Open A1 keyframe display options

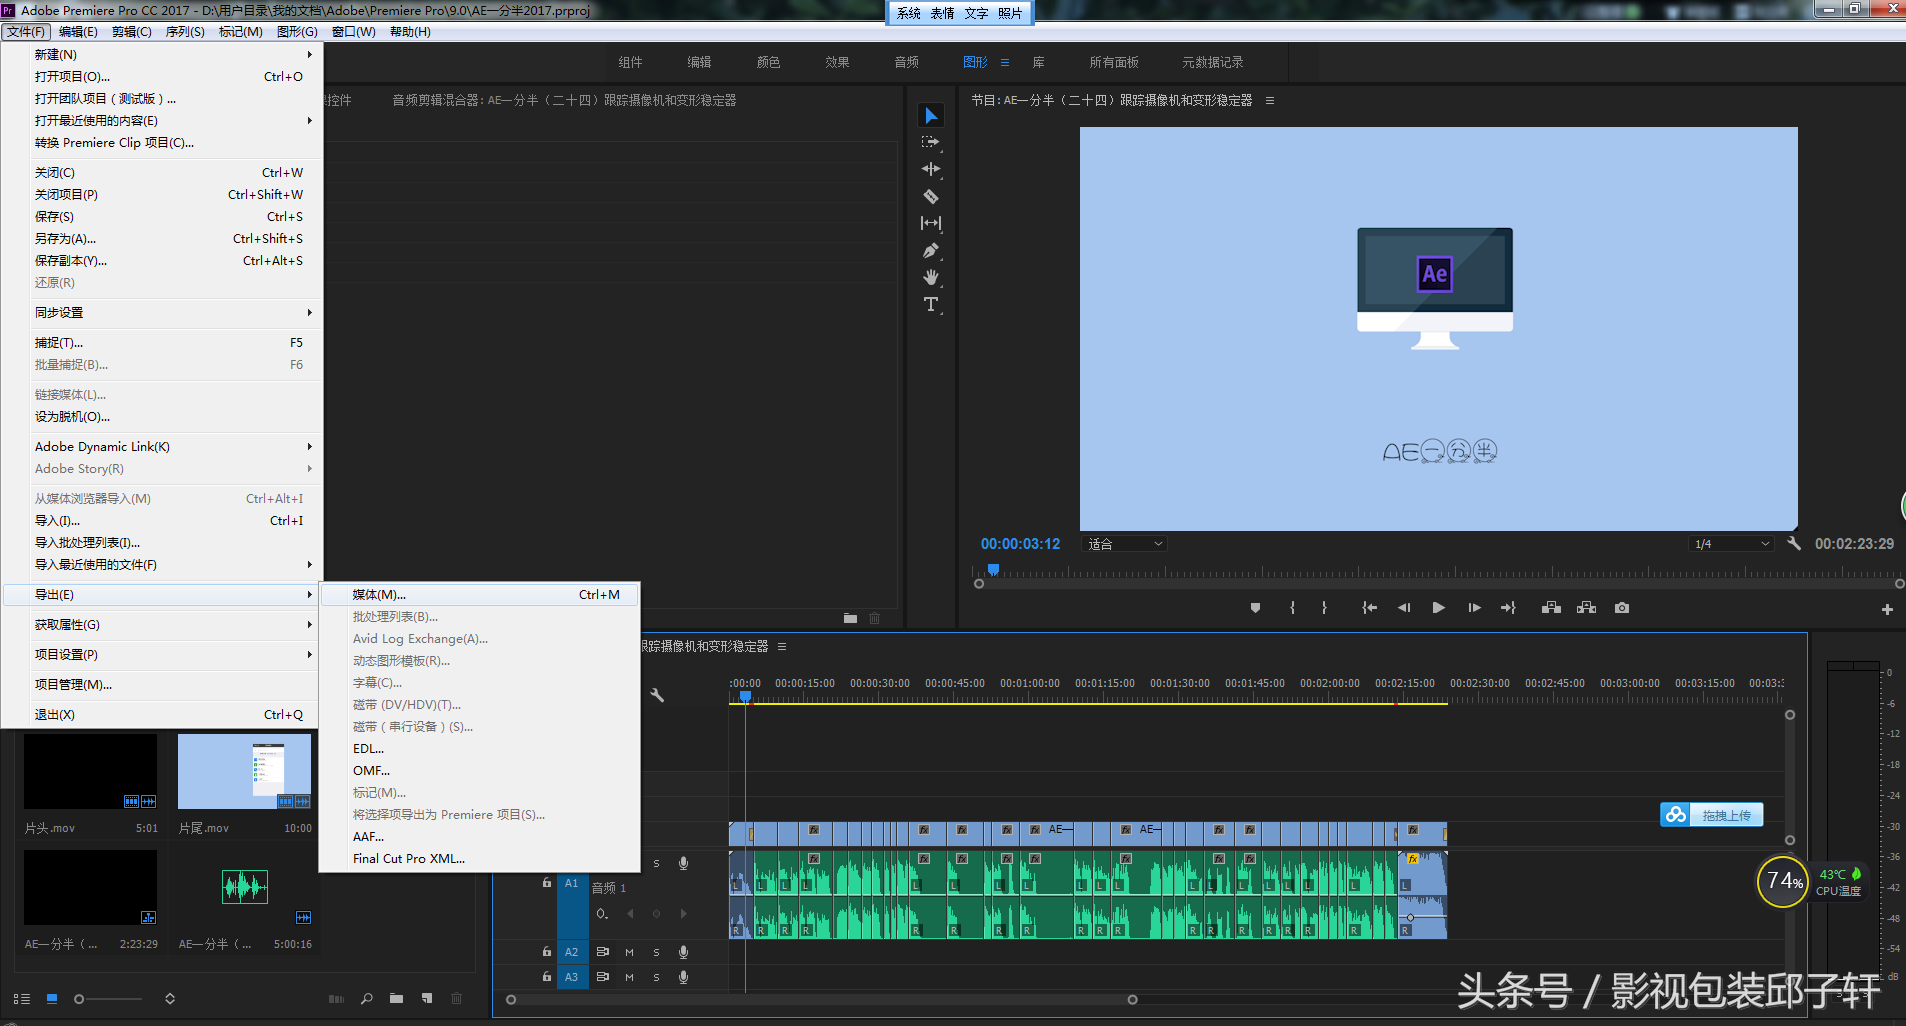pyautogui.click(x=602, y=914)
